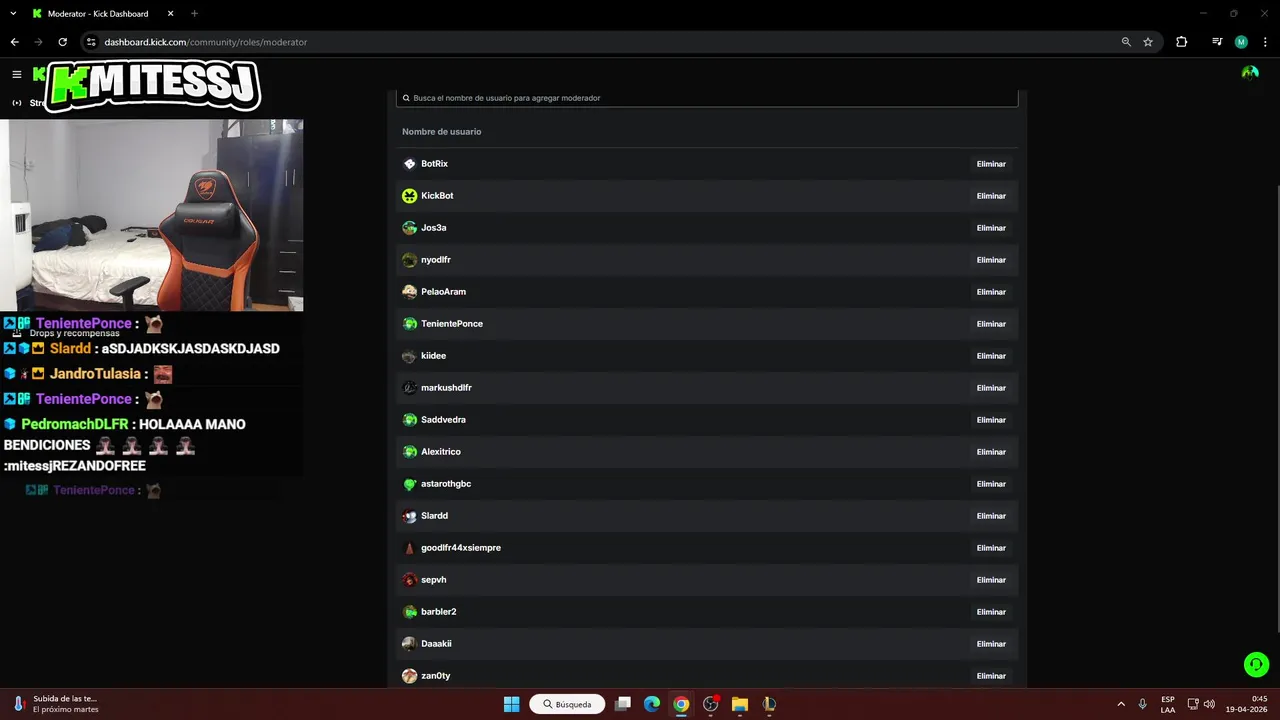Image resolution: width=1280 pixels, height=720 pixels.
Task: Open Microsoft Edge from the taskbar
Action: click(652, 704)
